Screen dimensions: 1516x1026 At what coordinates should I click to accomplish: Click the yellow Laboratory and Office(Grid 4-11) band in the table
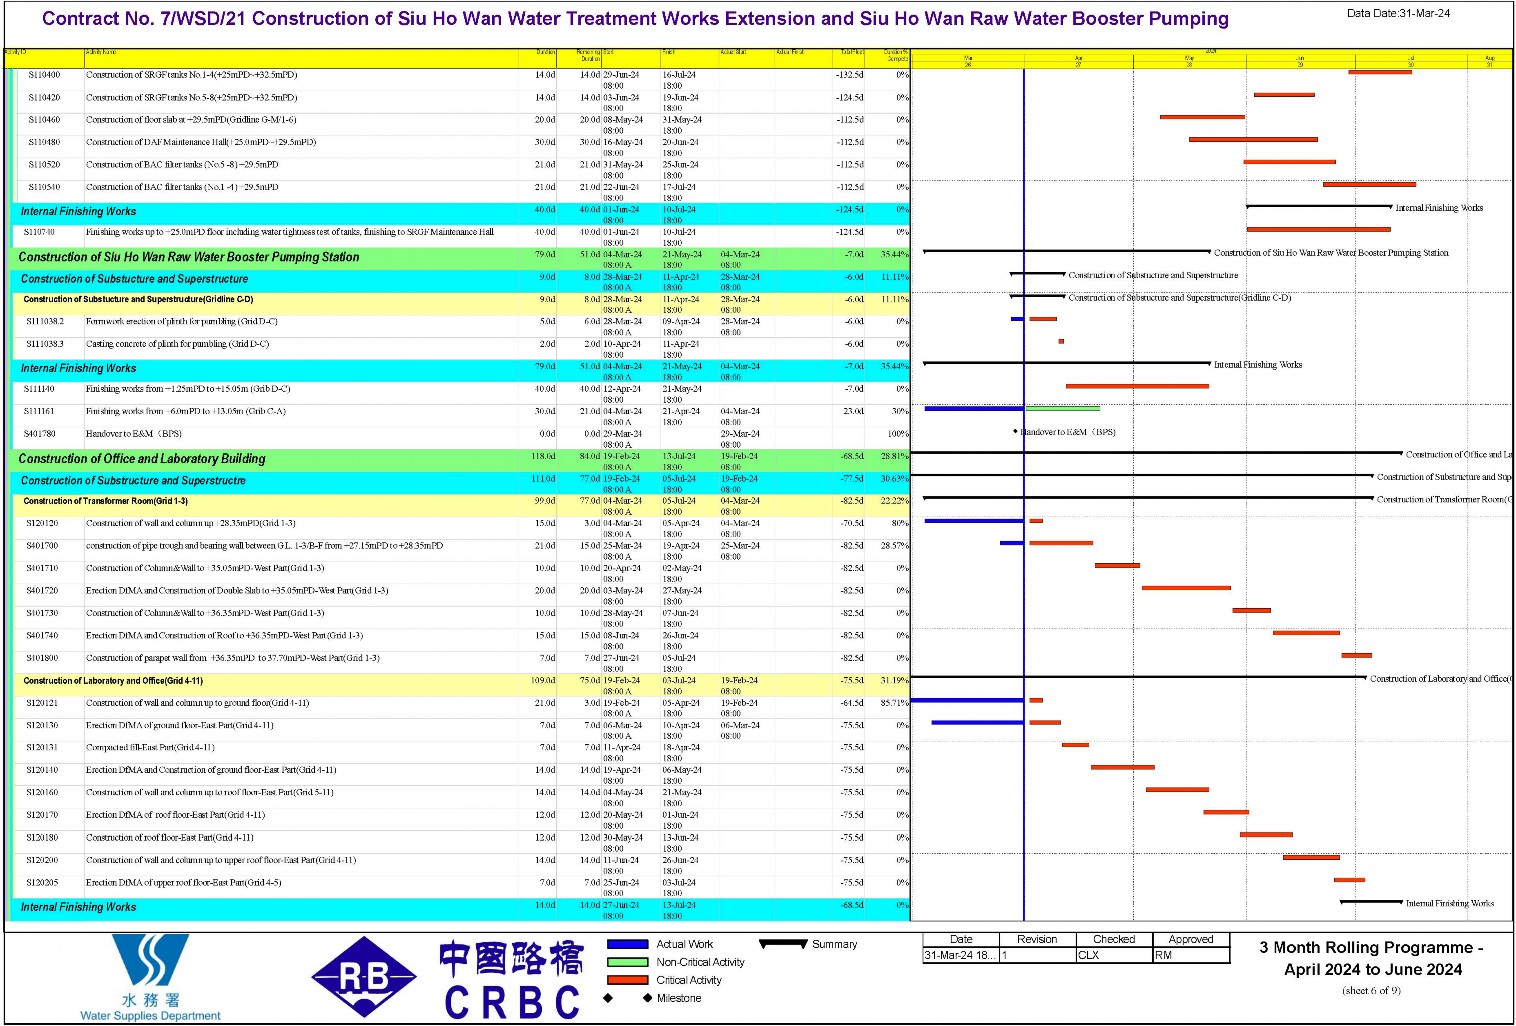tap(463, 683)
